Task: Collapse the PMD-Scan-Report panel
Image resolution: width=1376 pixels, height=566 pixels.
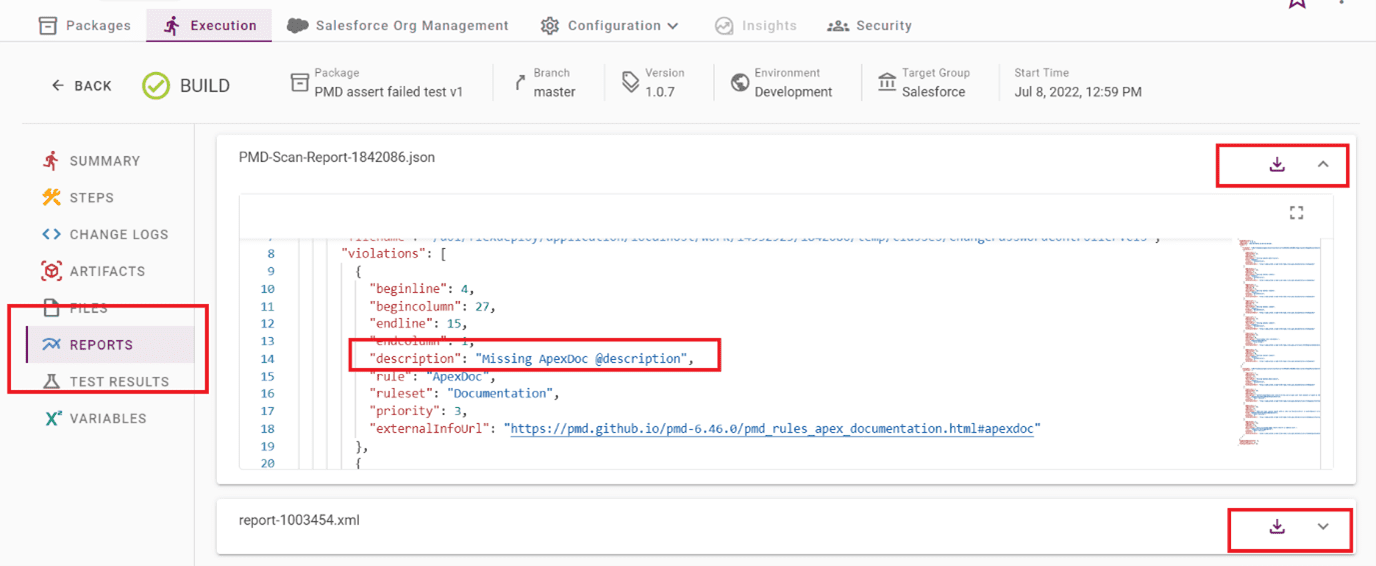Action: click(1323, 164)
